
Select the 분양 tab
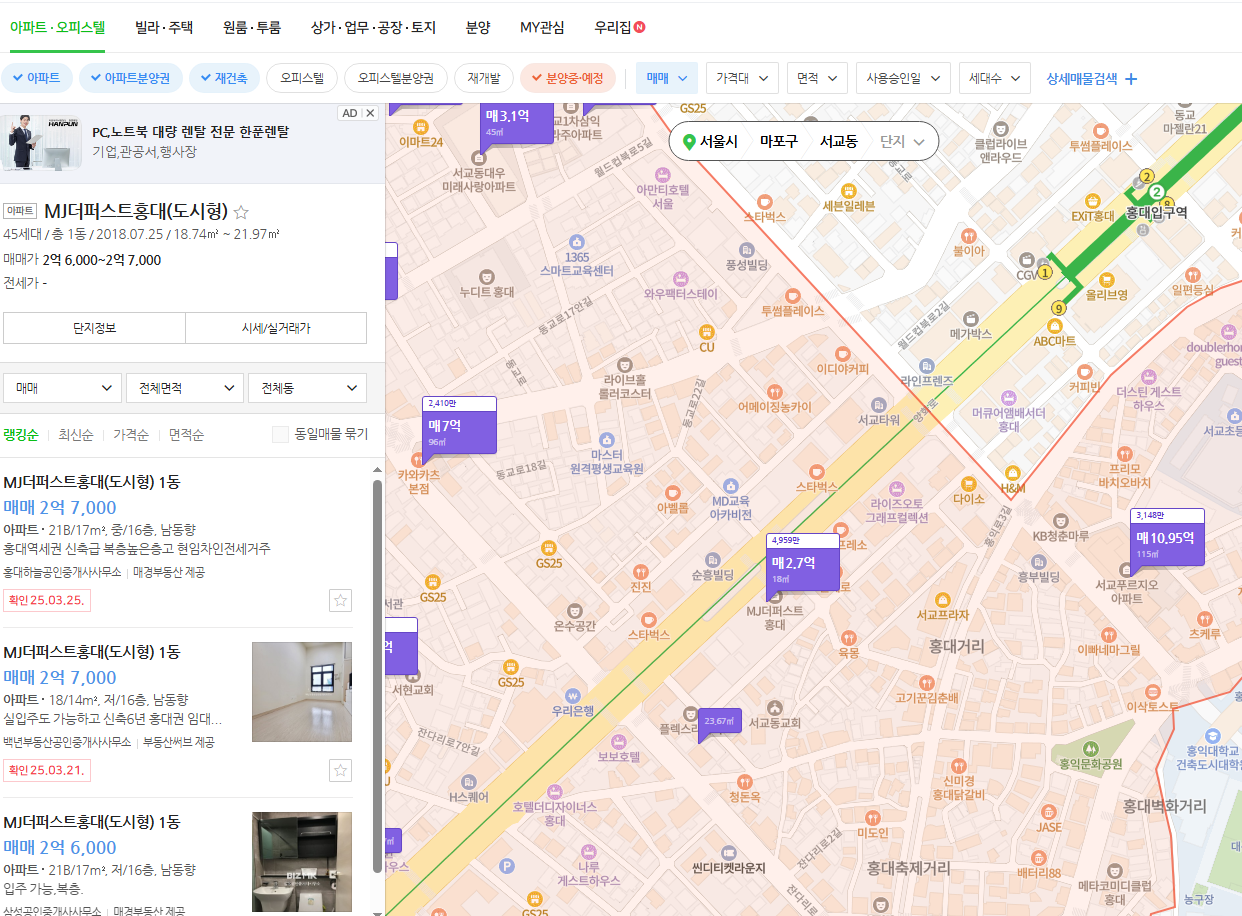(478, 28)
